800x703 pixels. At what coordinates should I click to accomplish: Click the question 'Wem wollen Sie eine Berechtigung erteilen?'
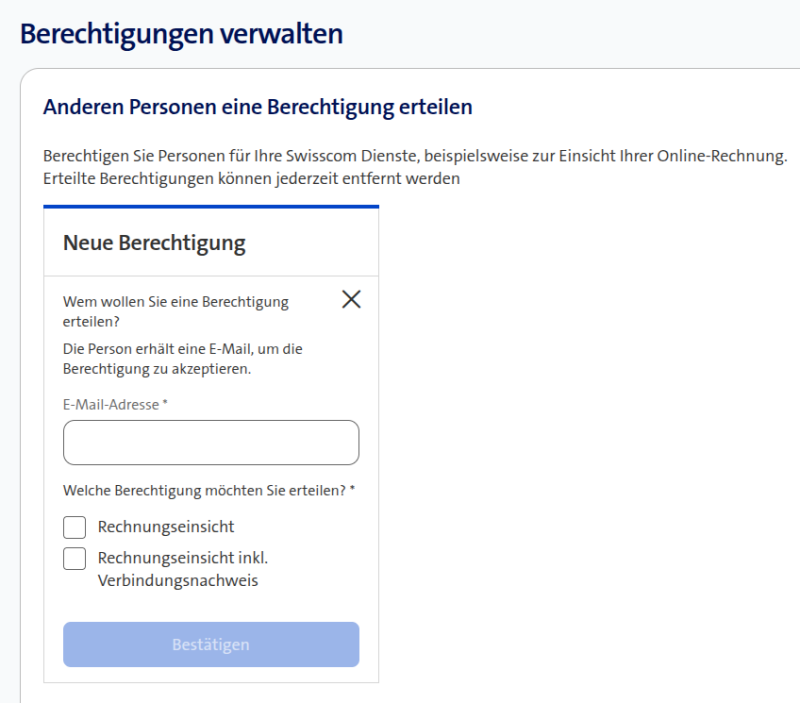click(x=175, y=310)
